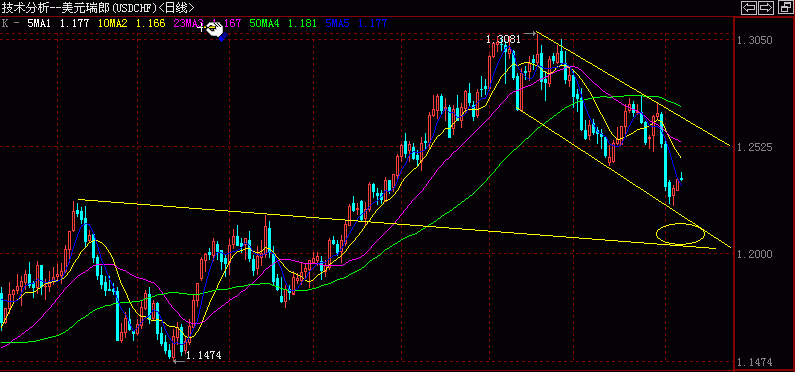The image size is (795, 372).
Task: Click the 1.181 value of 50MA4
Action: [x=302, y=23]
